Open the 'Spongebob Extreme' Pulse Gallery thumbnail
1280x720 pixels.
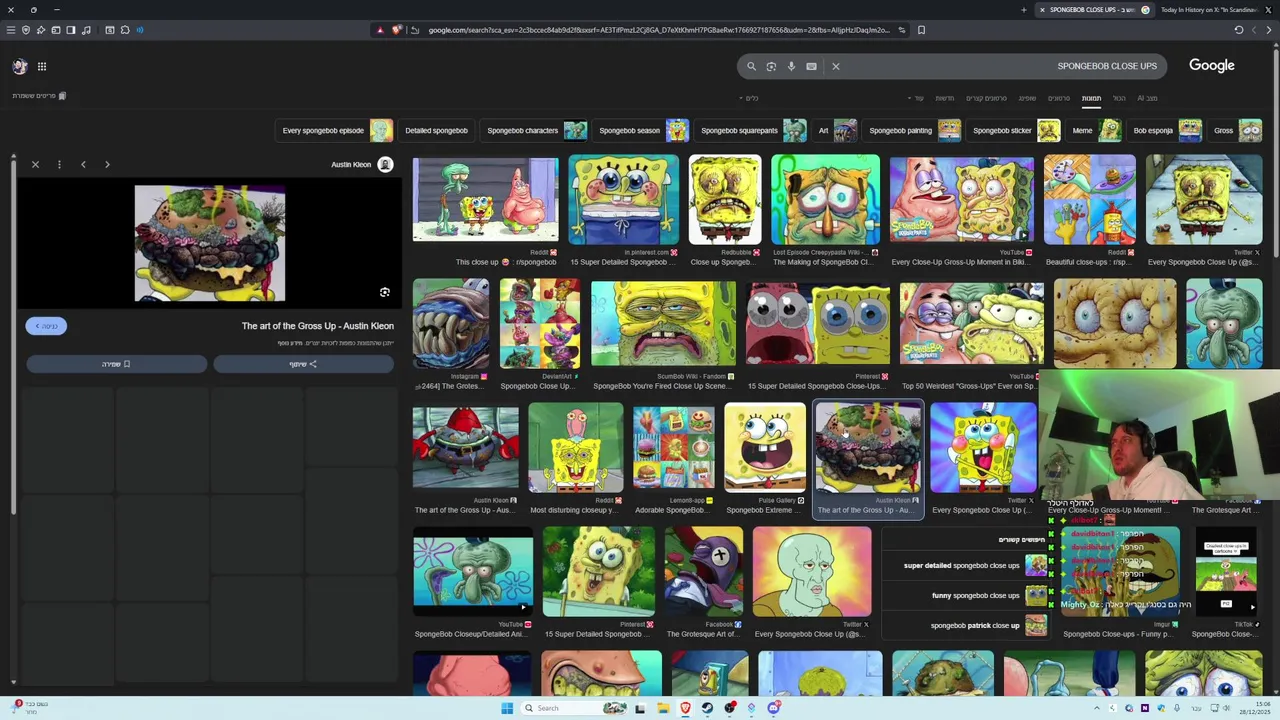(x=765, y=448)
